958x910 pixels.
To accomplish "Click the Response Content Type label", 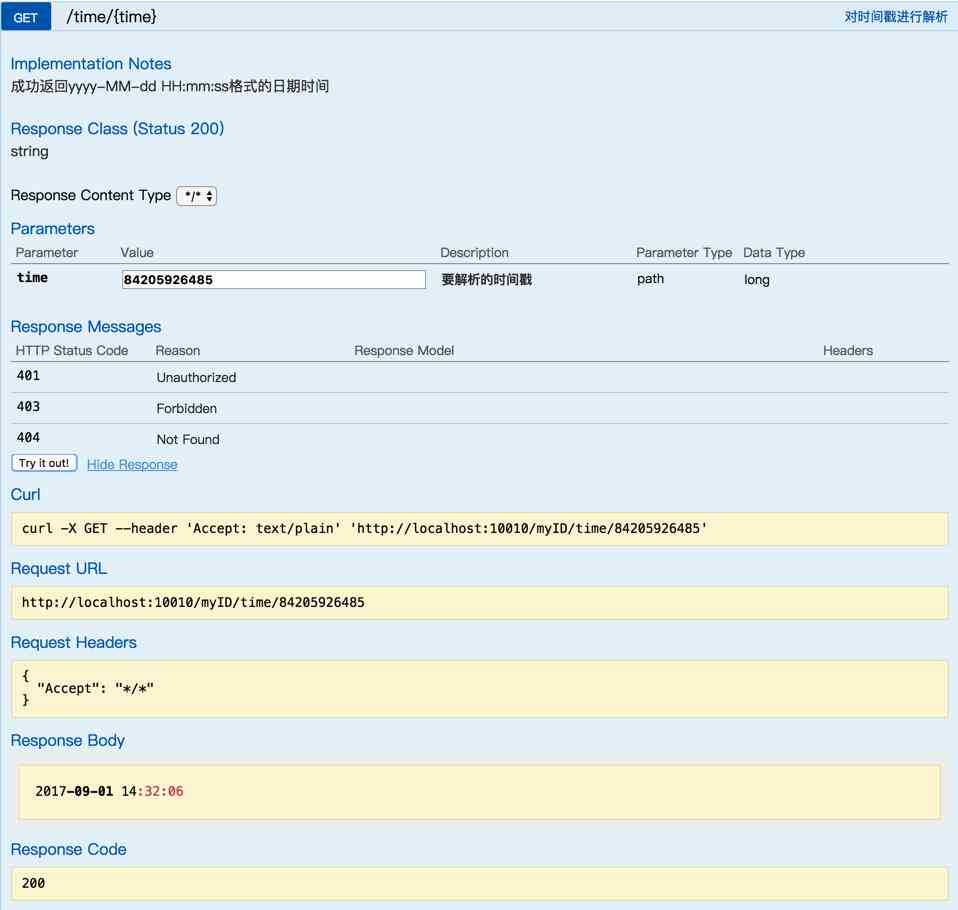I will pyautogui.click(x=90, y=196).
